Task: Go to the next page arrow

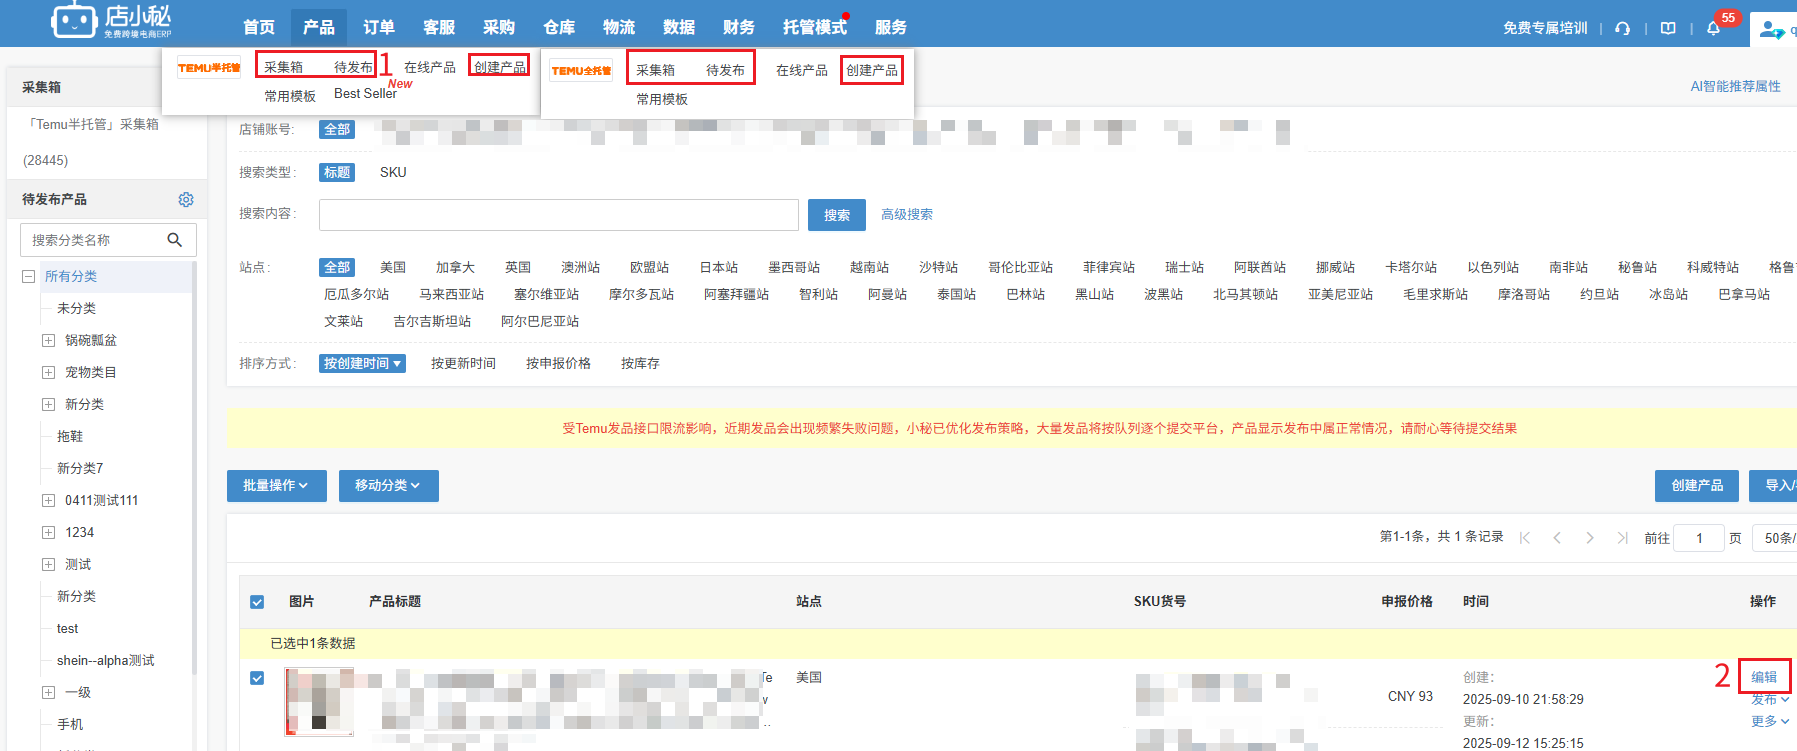Action: (1590, 537)
